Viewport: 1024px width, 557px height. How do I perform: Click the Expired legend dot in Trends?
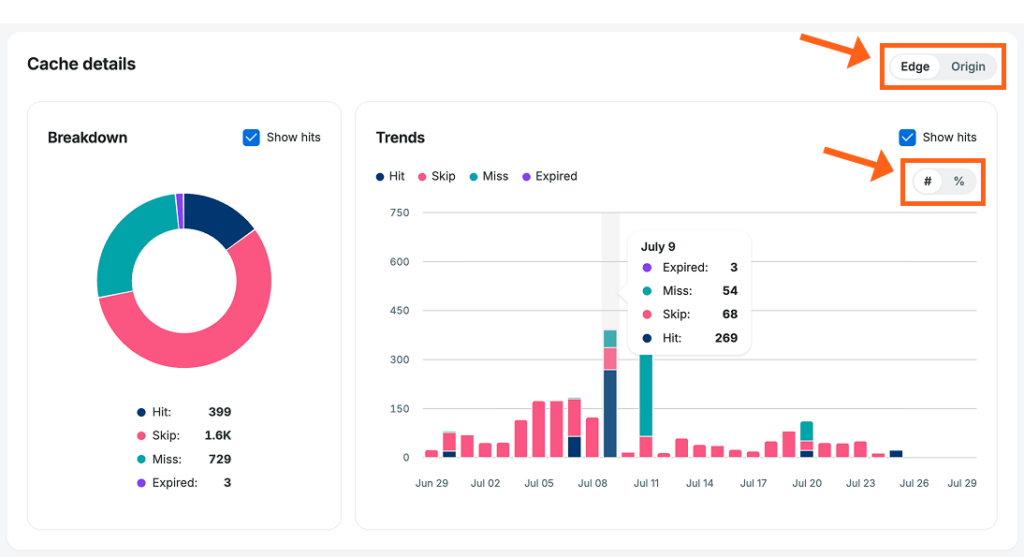click(x=526, y=176)
